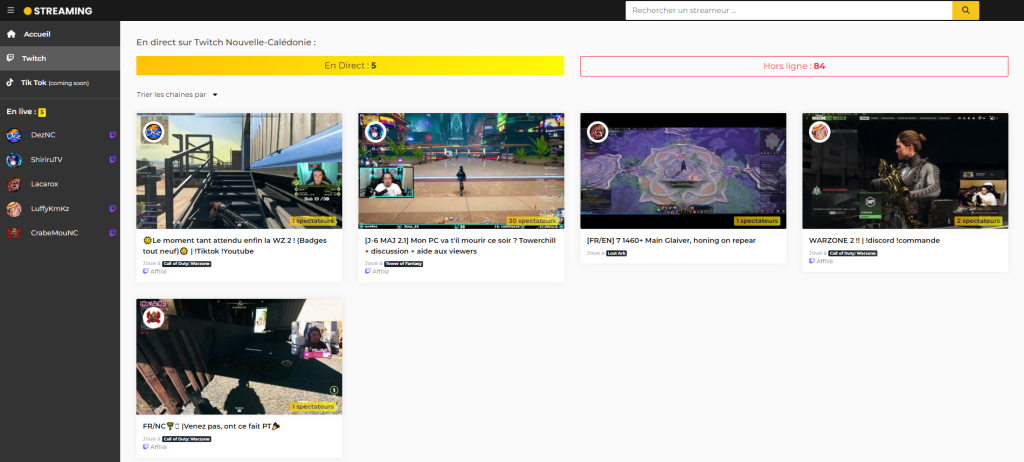This screenshot has height=462, width=1024.
Task: Click the Lost Ark game tag
Action: [616, 253]
